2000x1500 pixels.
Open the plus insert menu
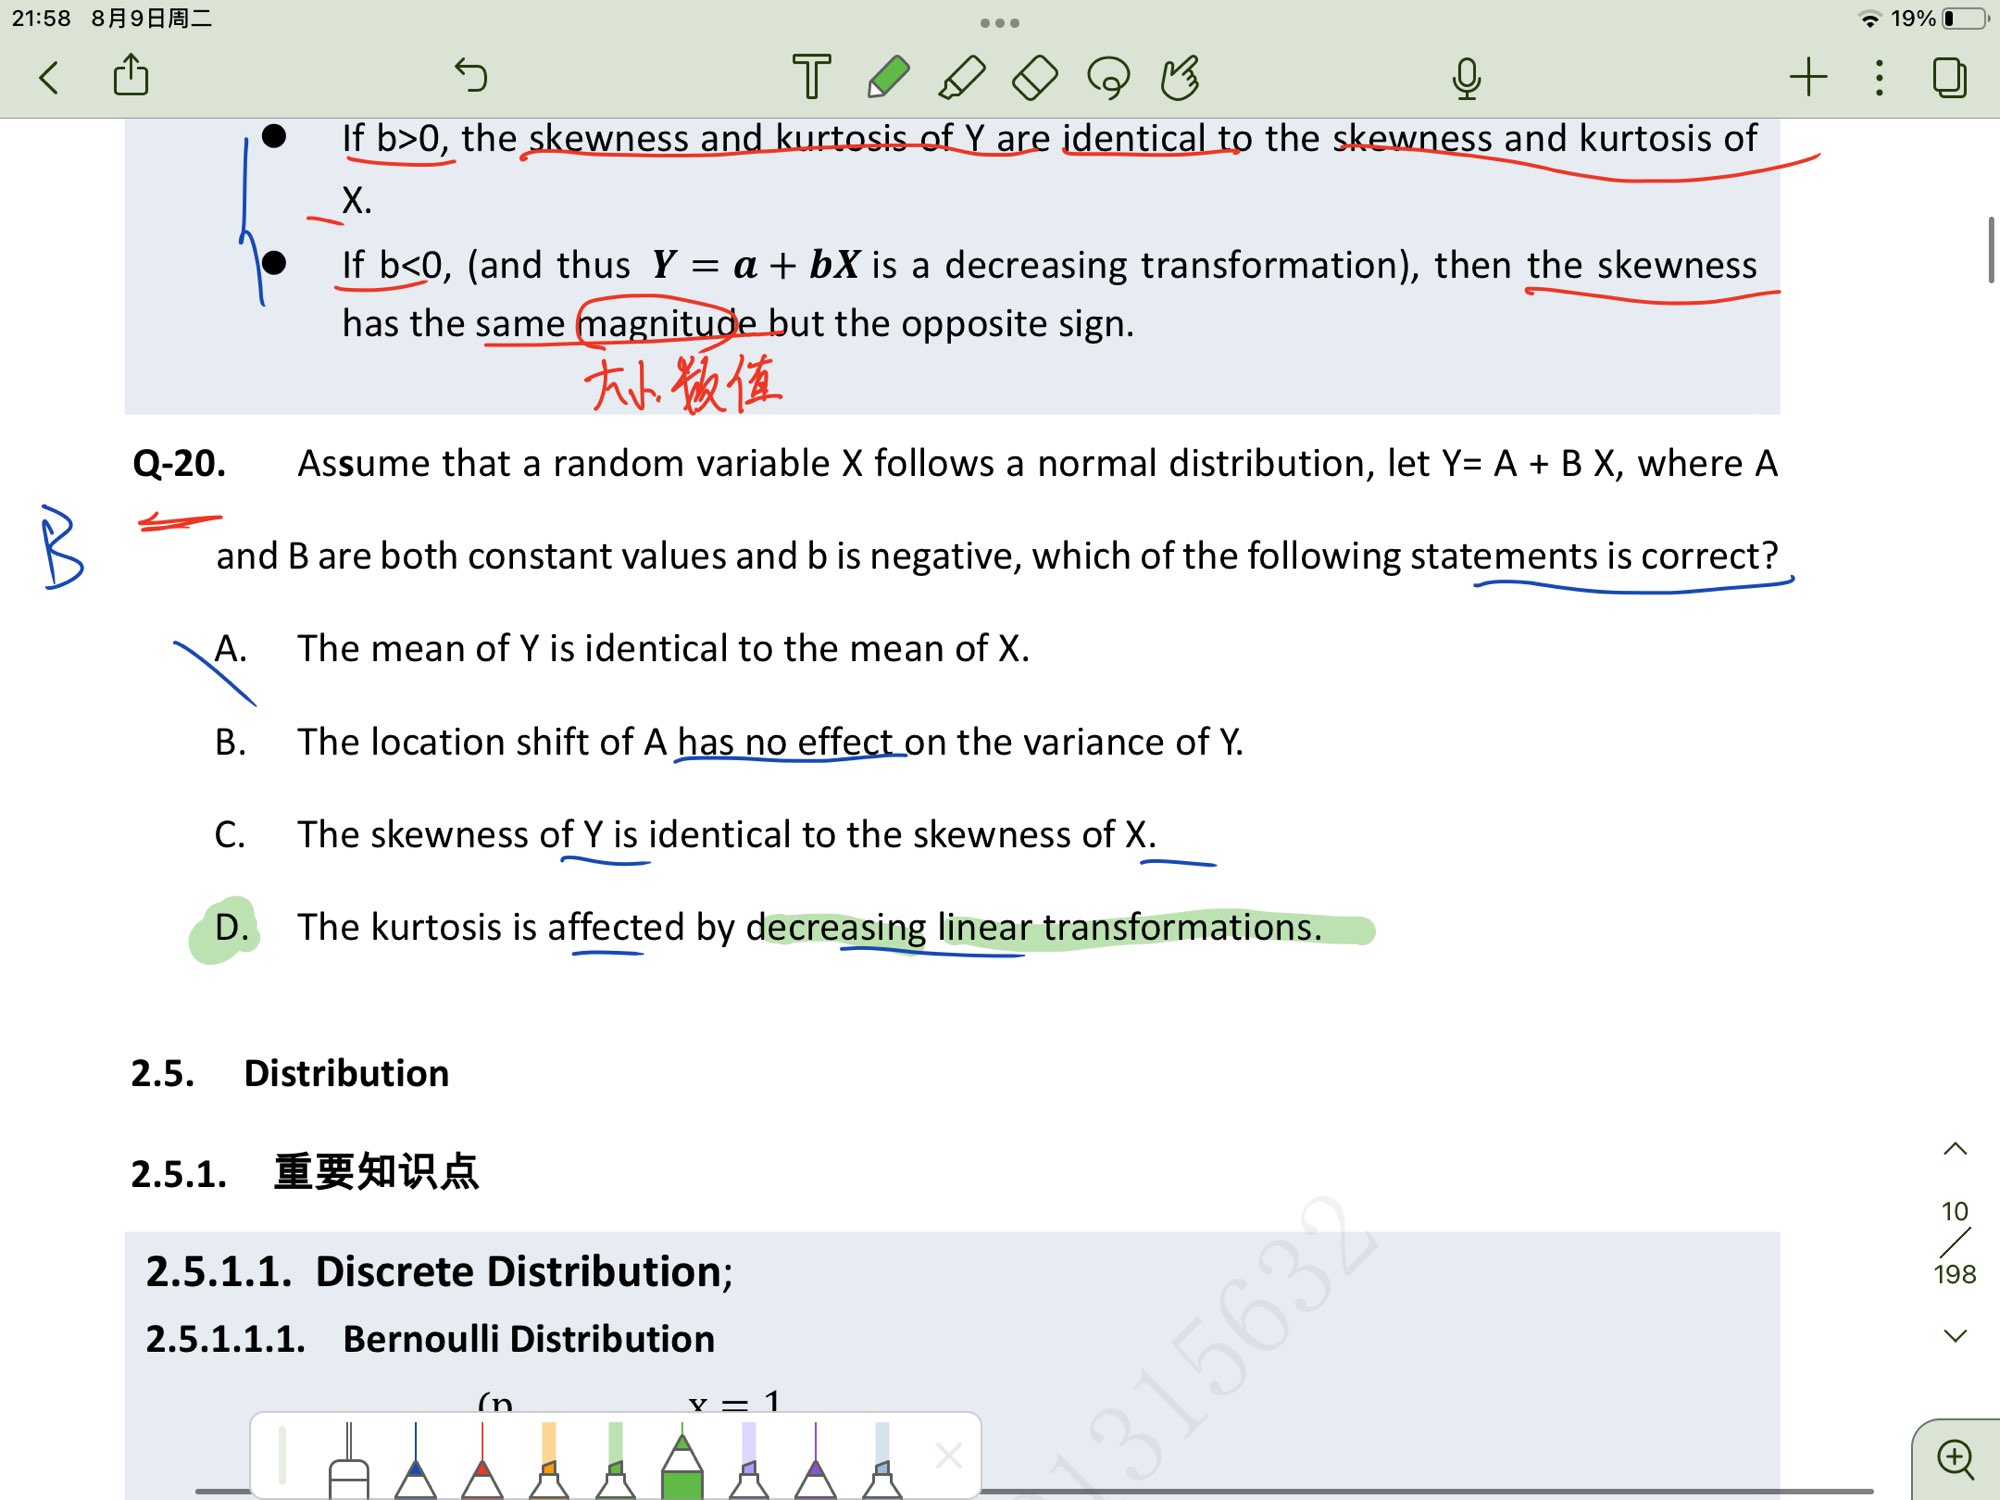click(1808, 77)
